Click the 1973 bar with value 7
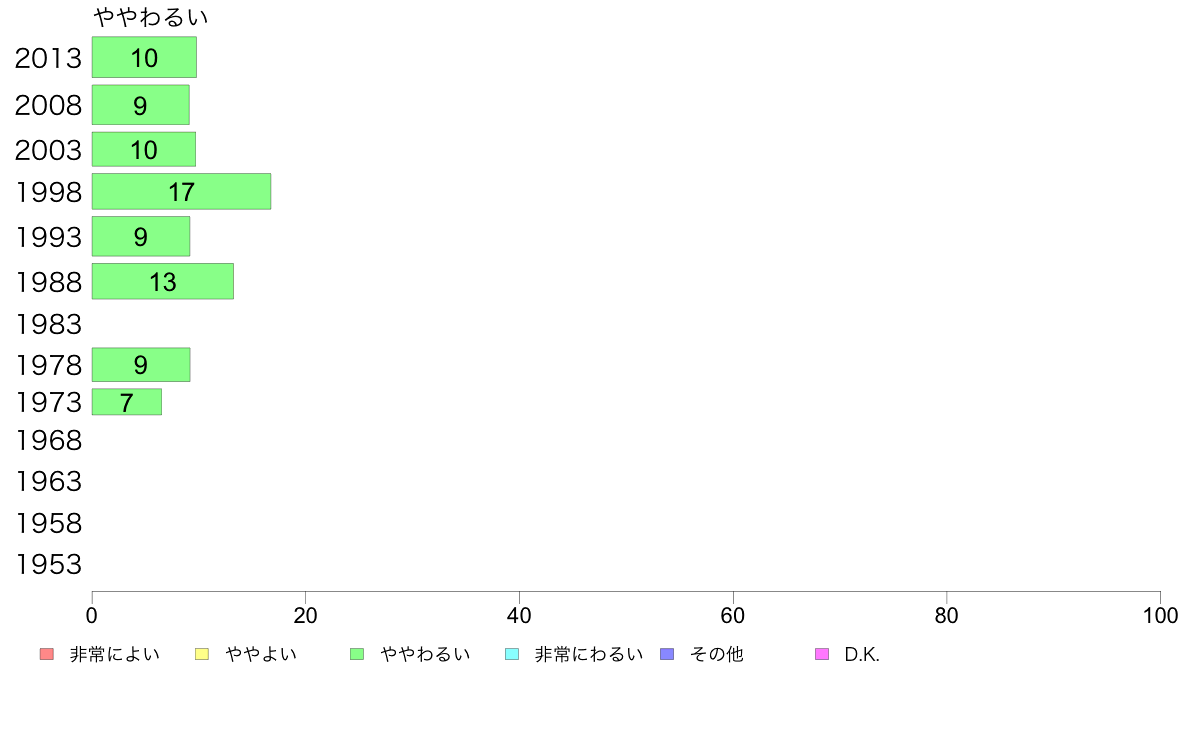1188x736 pixels. pyautogui.click(x=127, y=402)
